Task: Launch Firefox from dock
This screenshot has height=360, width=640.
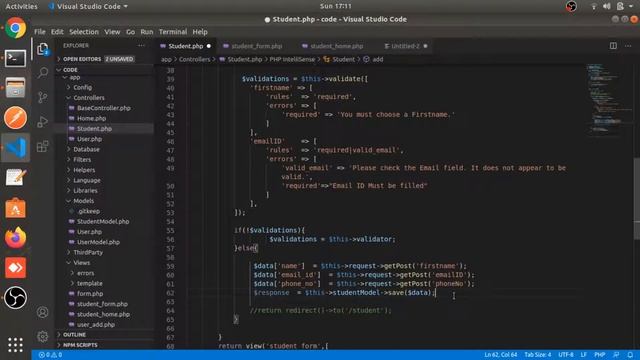Action: pos(16,238)
